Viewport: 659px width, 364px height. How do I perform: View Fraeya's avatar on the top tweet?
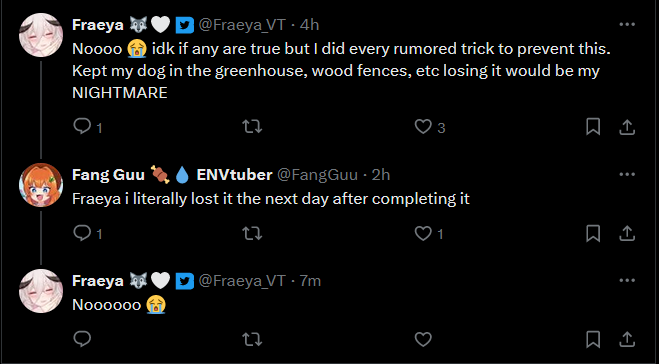tap(41, 35)
